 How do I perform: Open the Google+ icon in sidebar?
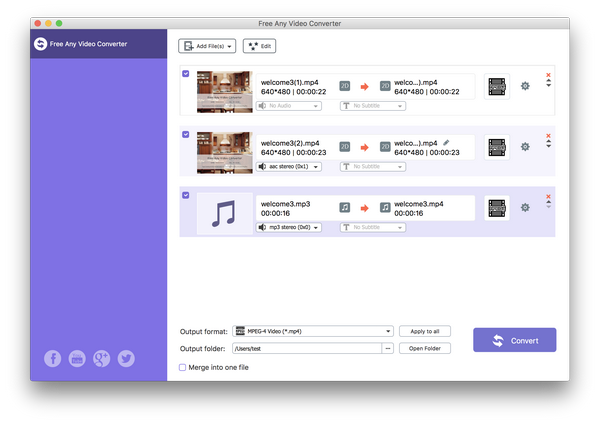101,359
